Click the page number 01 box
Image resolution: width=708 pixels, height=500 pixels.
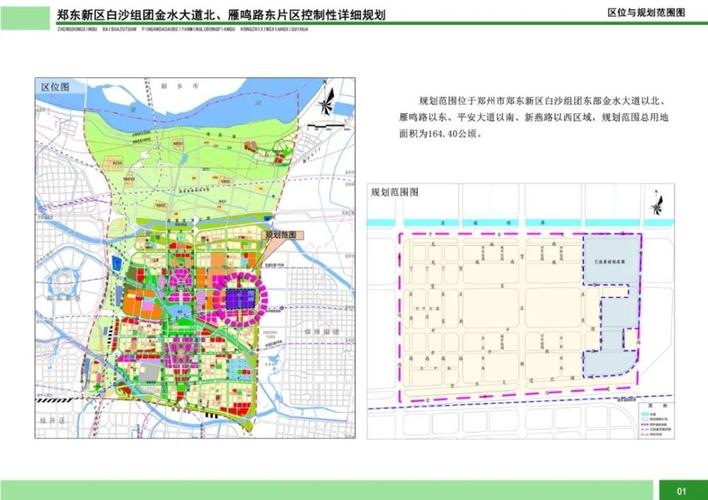click(681, 491)
